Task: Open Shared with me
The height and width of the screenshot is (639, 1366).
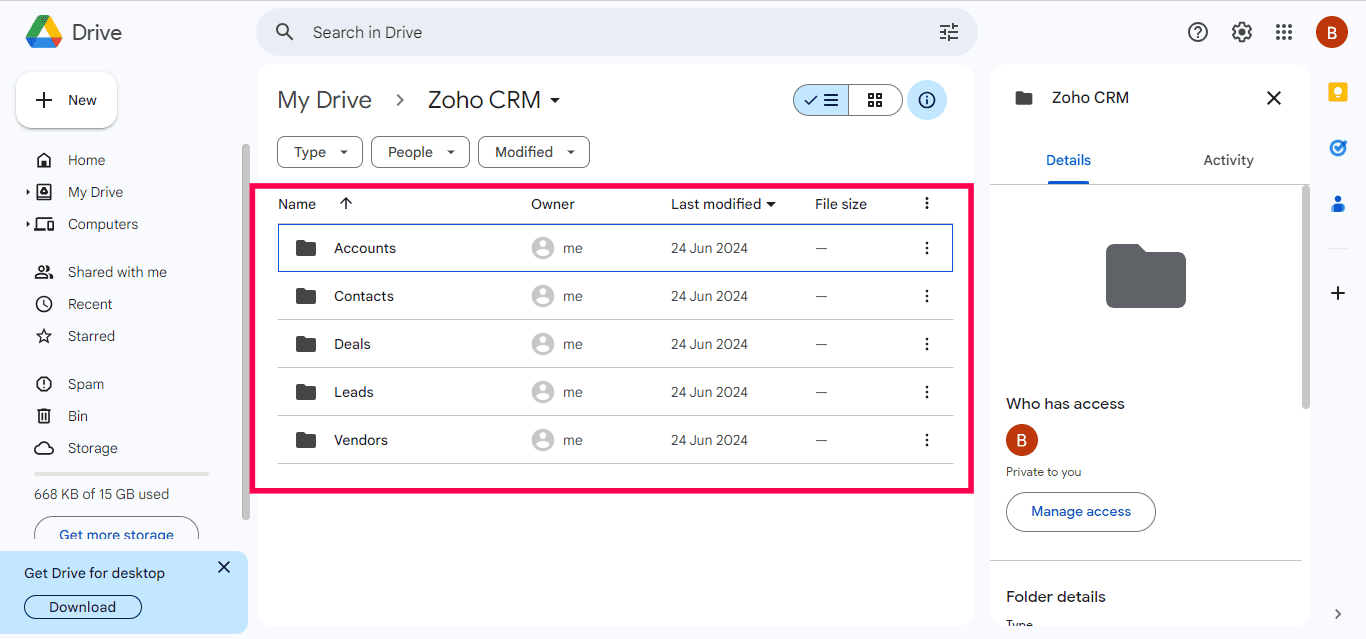Action: pyautogui.click(x=118, y=272)
